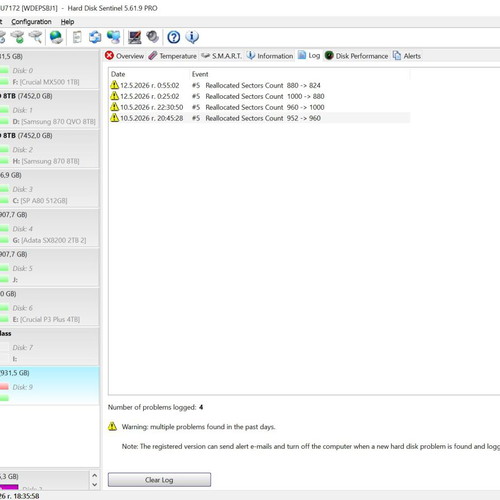
Task: Select drive 'C: [SP A80 512GB]'
Action: tap(40, 201)
